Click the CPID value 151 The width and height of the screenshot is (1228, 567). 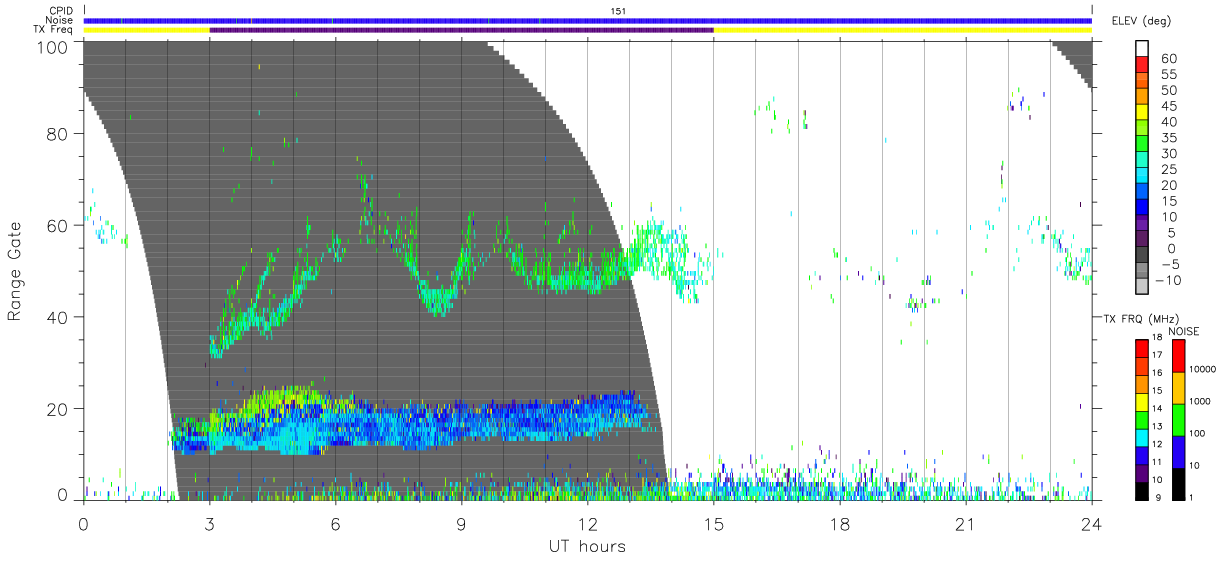coord(619,11)
